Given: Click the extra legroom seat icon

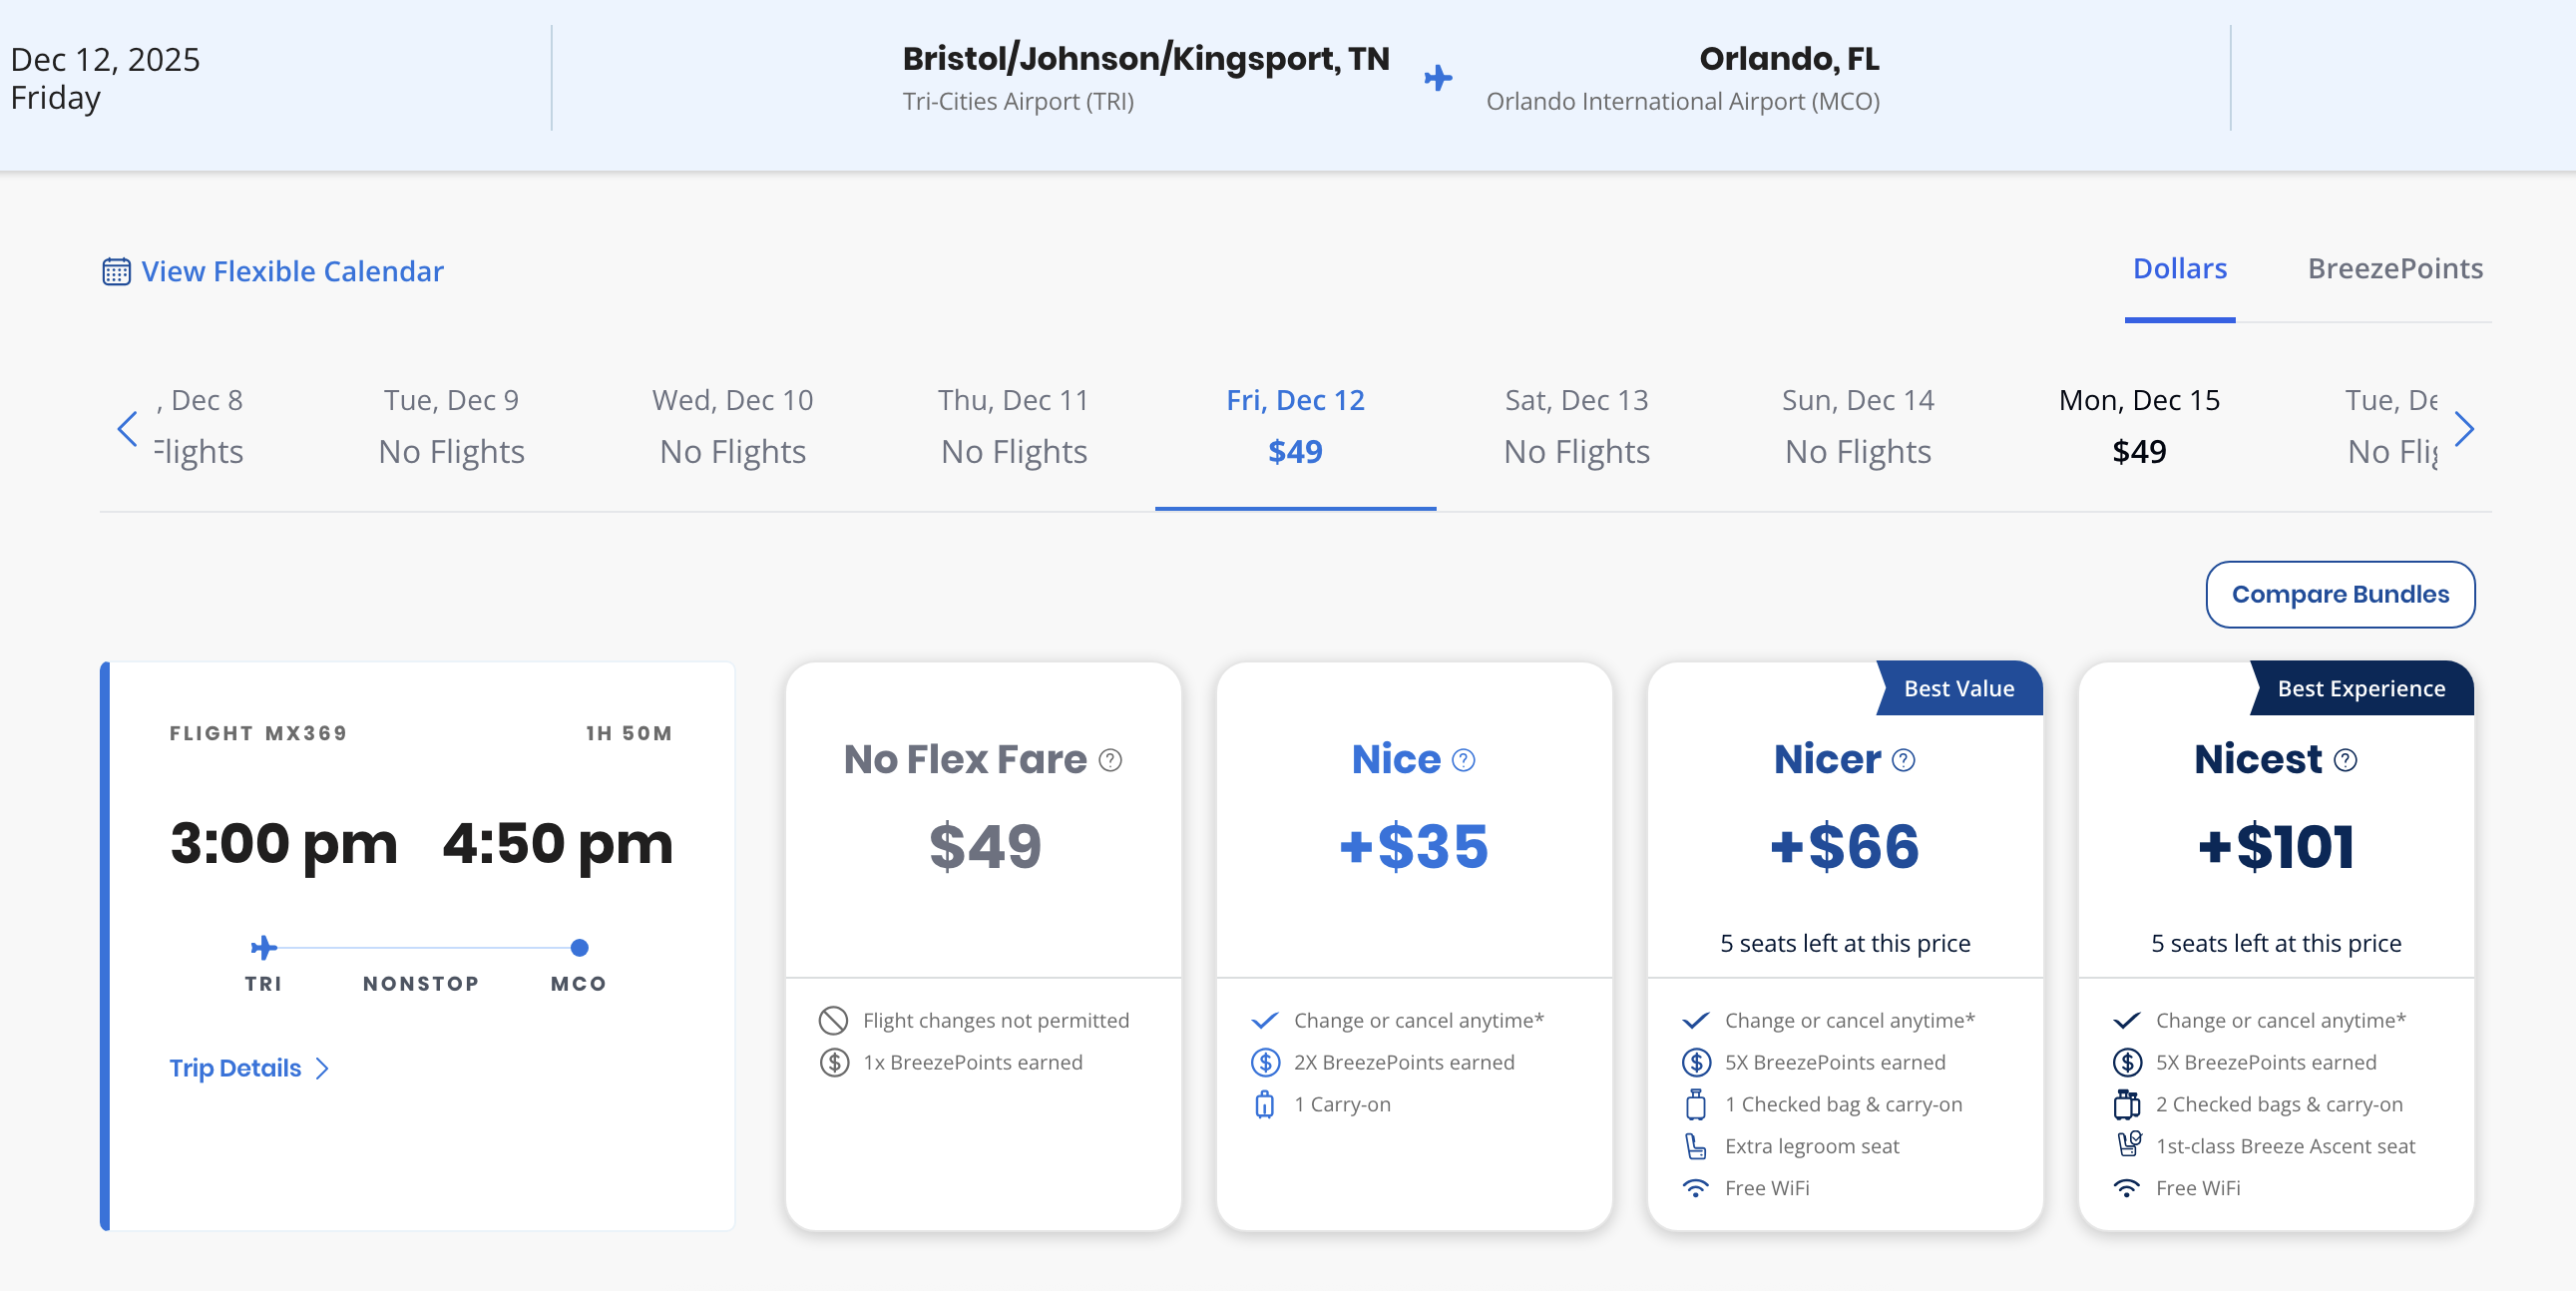Looking at the screenshot, I should point(1695,1146).
